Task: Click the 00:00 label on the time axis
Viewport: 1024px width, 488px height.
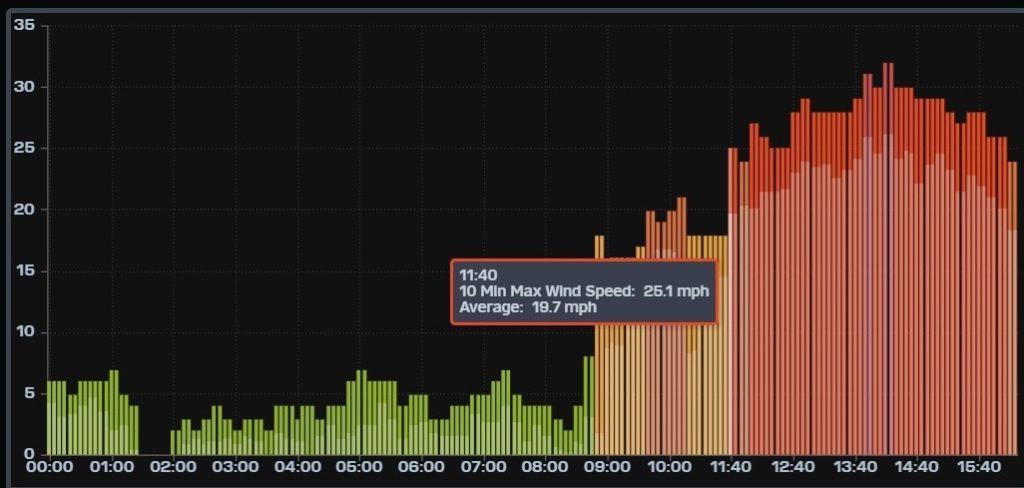Action: pos(49,467)
